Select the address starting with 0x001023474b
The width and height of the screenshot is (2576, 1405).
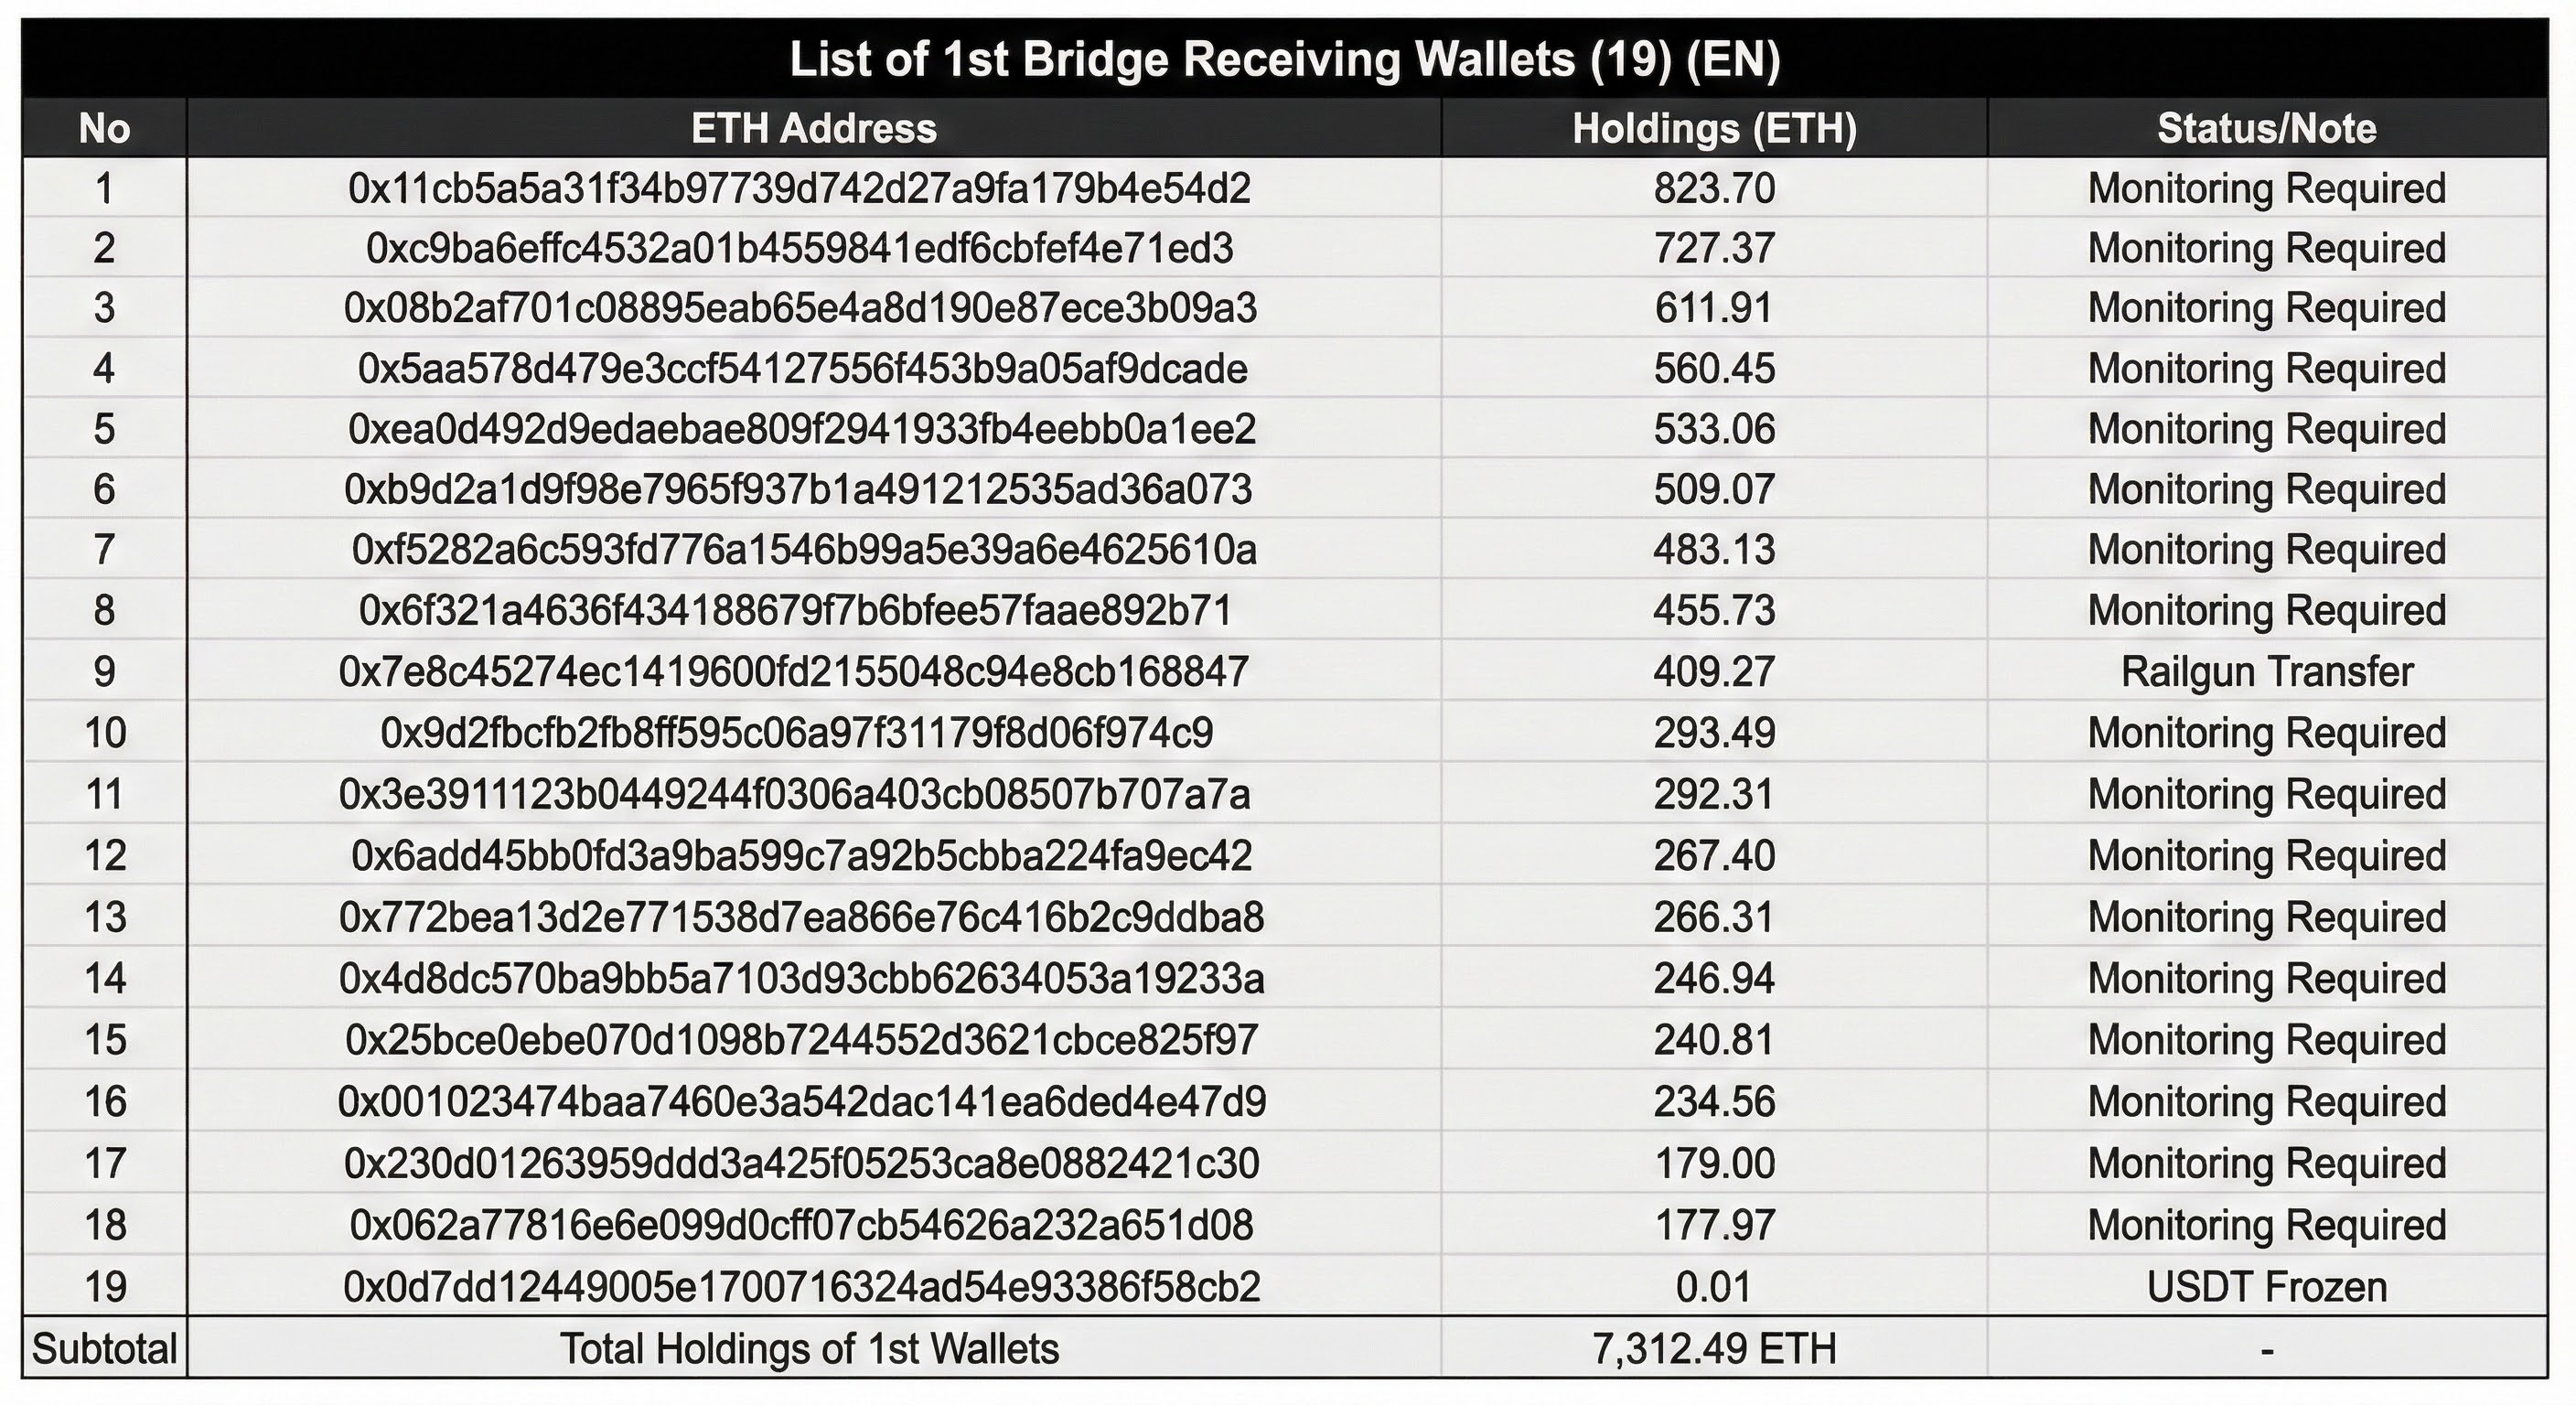(801, 1102)
